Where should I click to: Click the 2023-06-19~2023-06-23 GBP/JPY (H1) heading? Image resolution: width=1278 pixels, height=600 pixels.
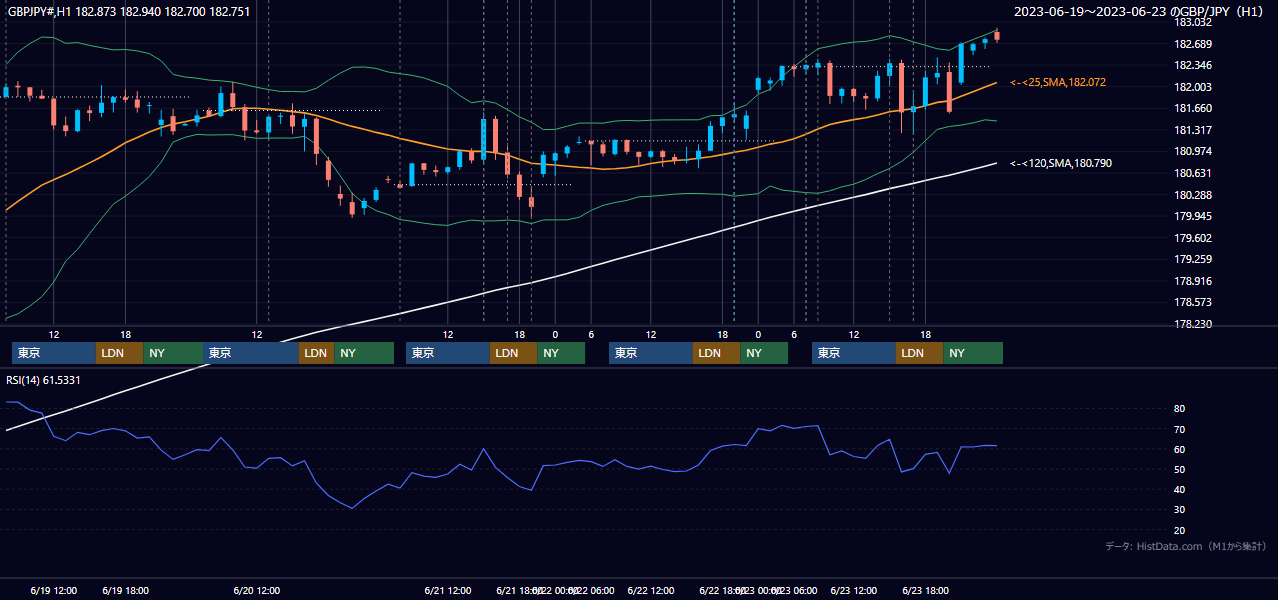pos(1139,11)
